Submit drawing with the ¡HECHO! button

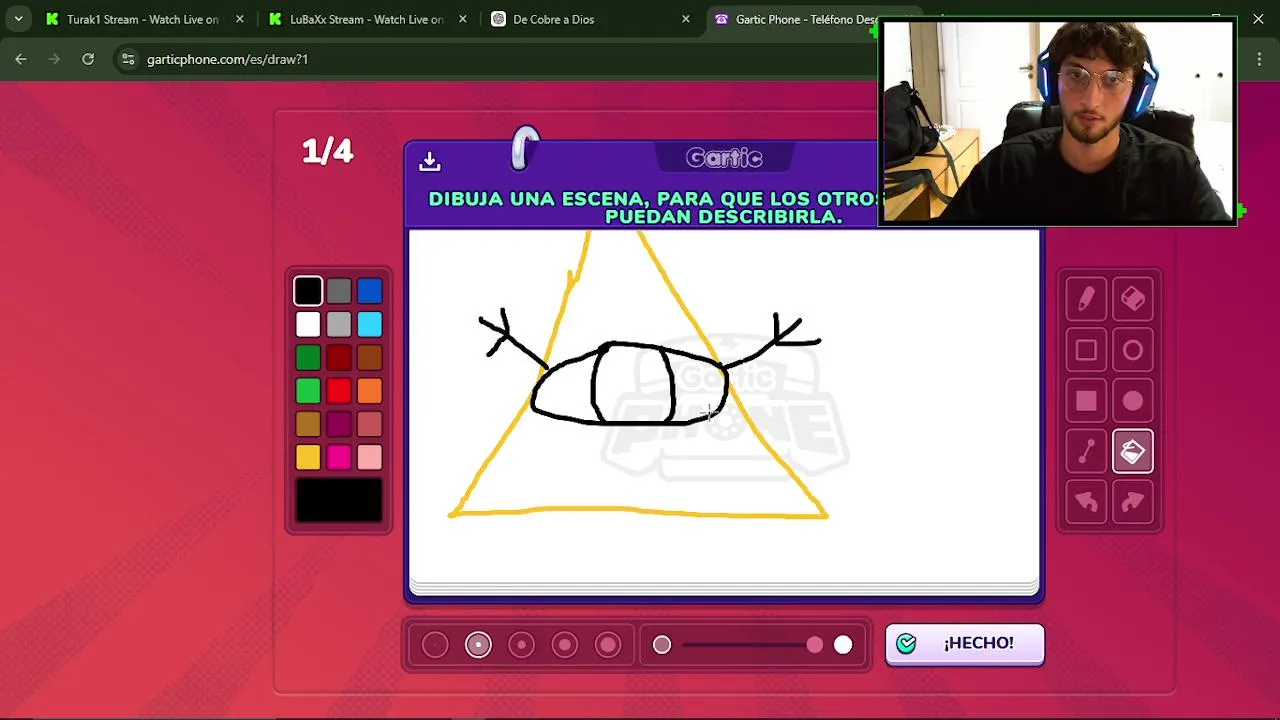(x=965, y=644)
